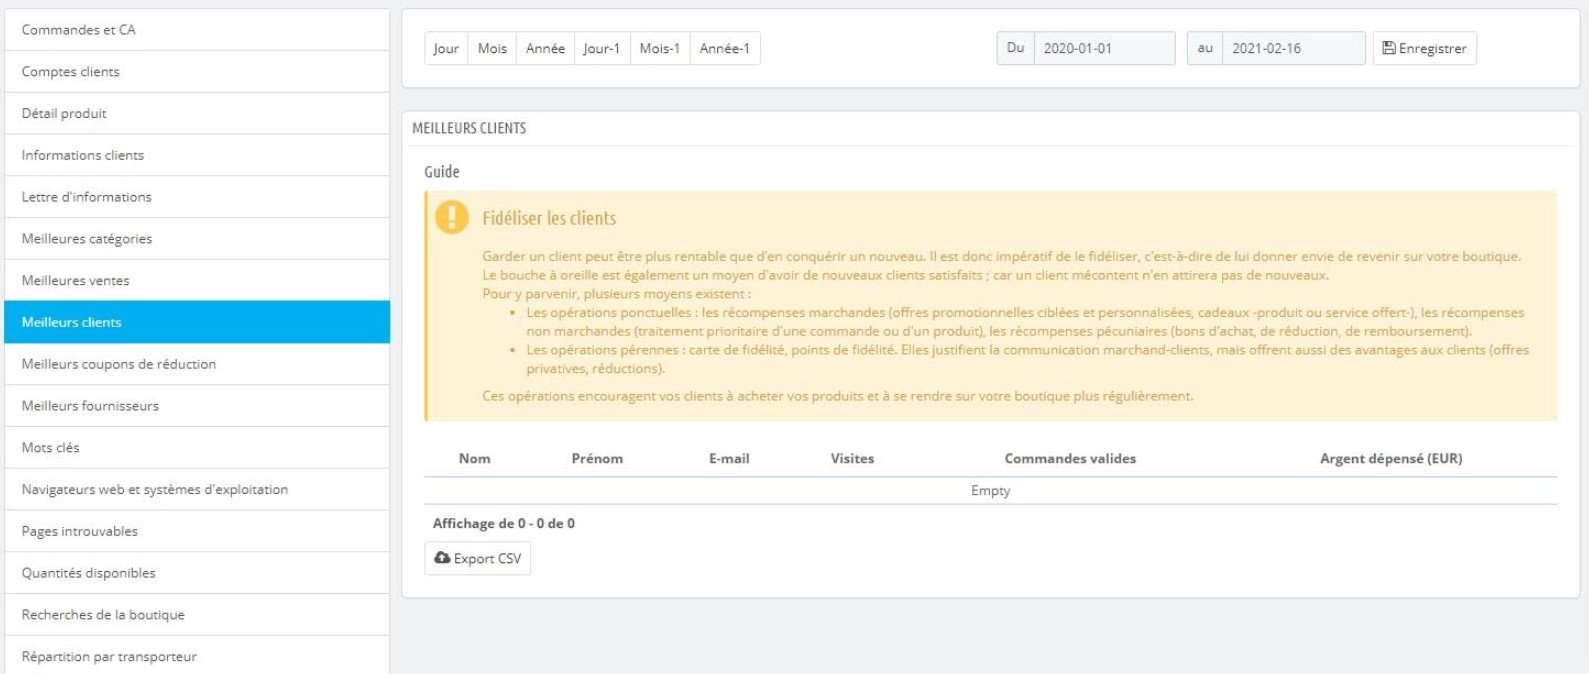Select the active Meilleurs clients entry
This screenshot has width=1589, height=674.
tap(197, 322)
